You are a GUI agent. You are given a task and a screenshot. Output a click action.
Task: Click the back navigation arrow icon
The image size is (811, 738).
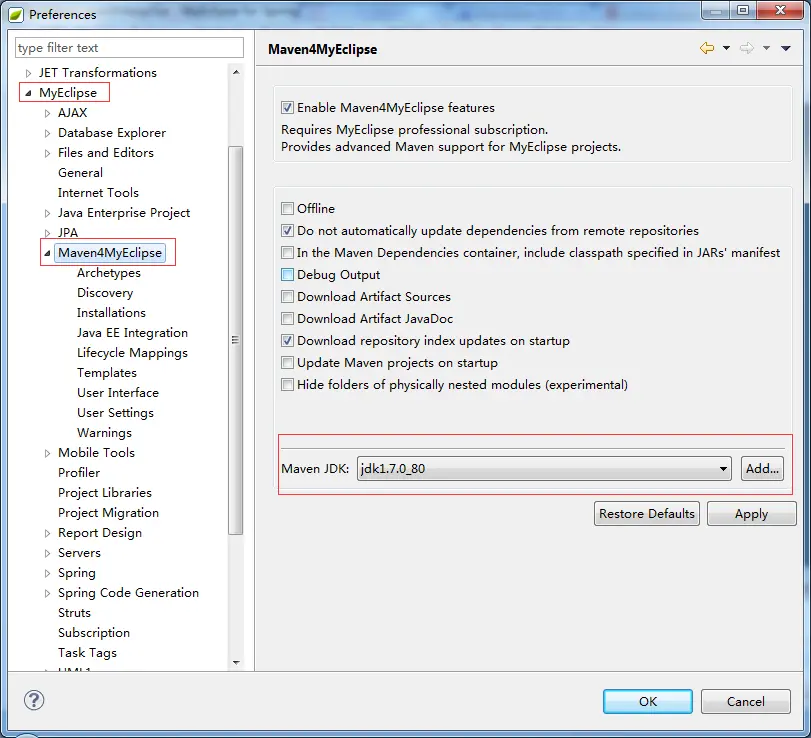click(707, 48)
